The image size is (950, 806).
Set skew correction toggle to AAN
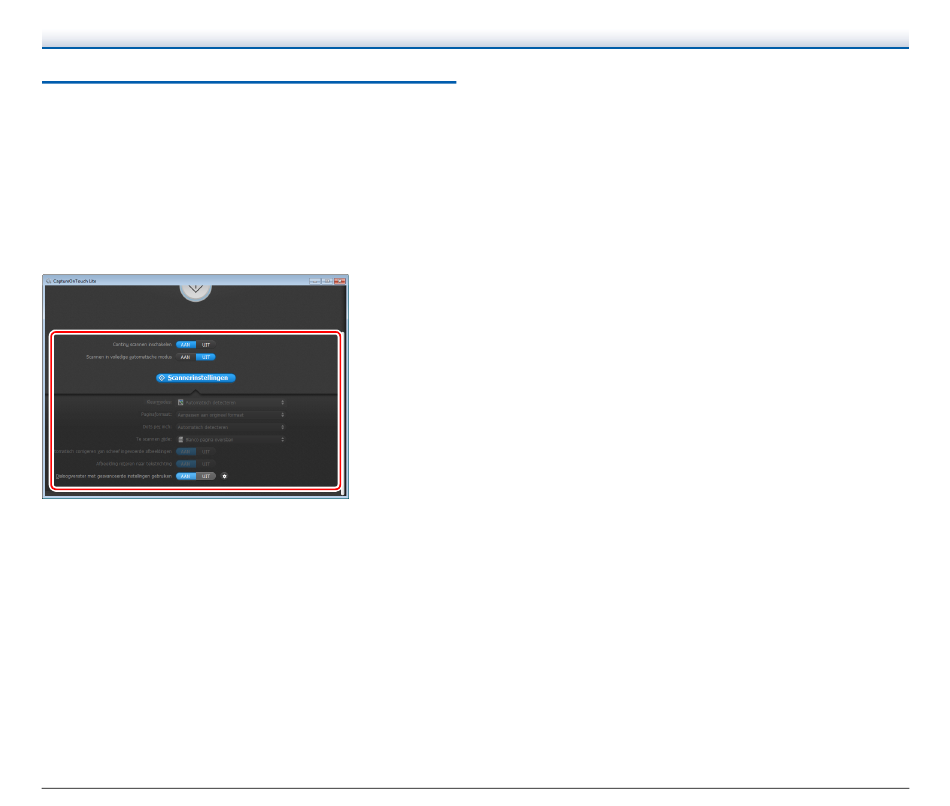(x=185, y=451)
